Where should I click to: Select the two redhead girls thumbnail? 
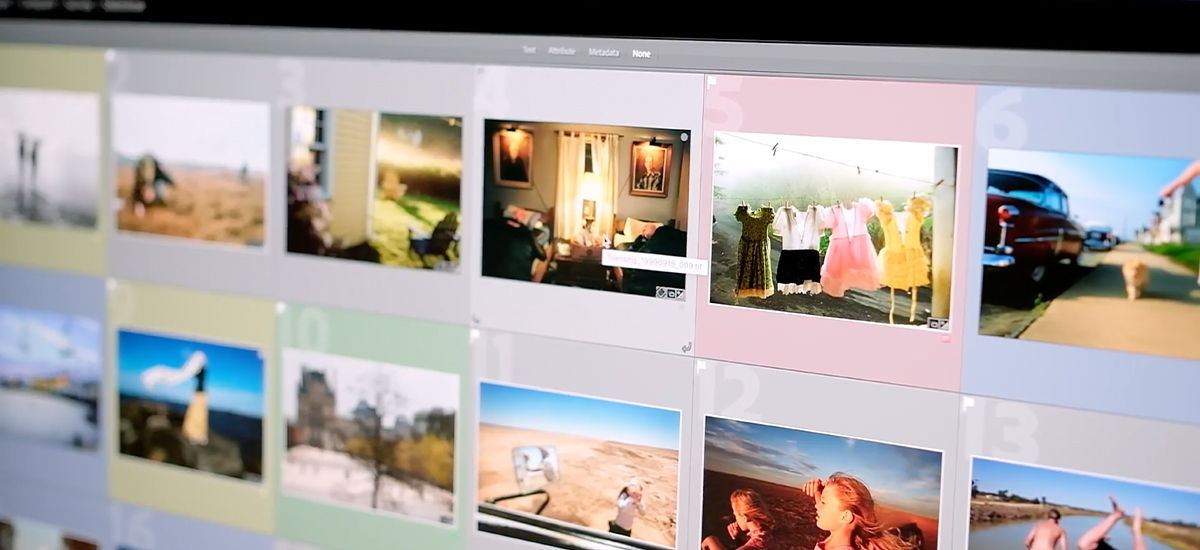[x=822, y=484]
